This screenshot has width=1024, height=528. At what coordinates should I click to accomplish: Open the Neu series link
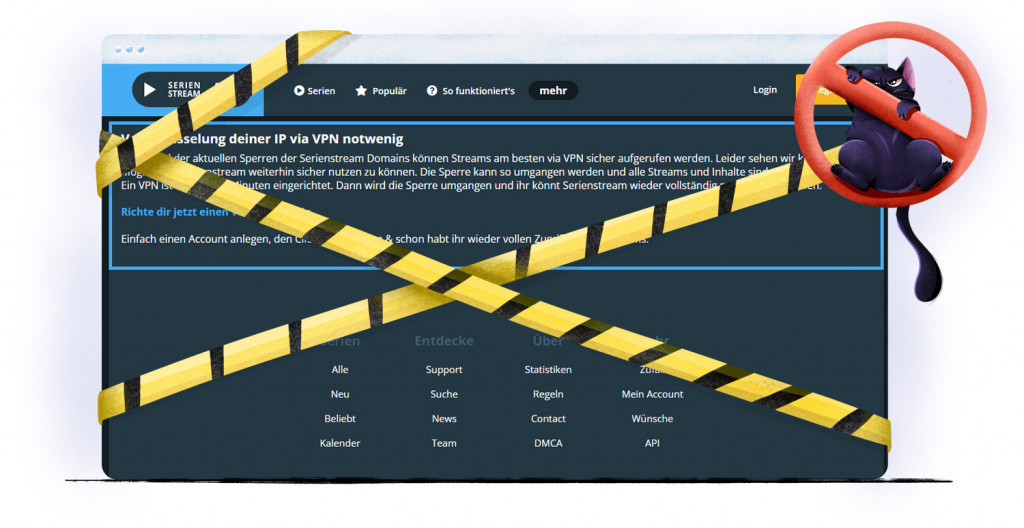[340, 394]
